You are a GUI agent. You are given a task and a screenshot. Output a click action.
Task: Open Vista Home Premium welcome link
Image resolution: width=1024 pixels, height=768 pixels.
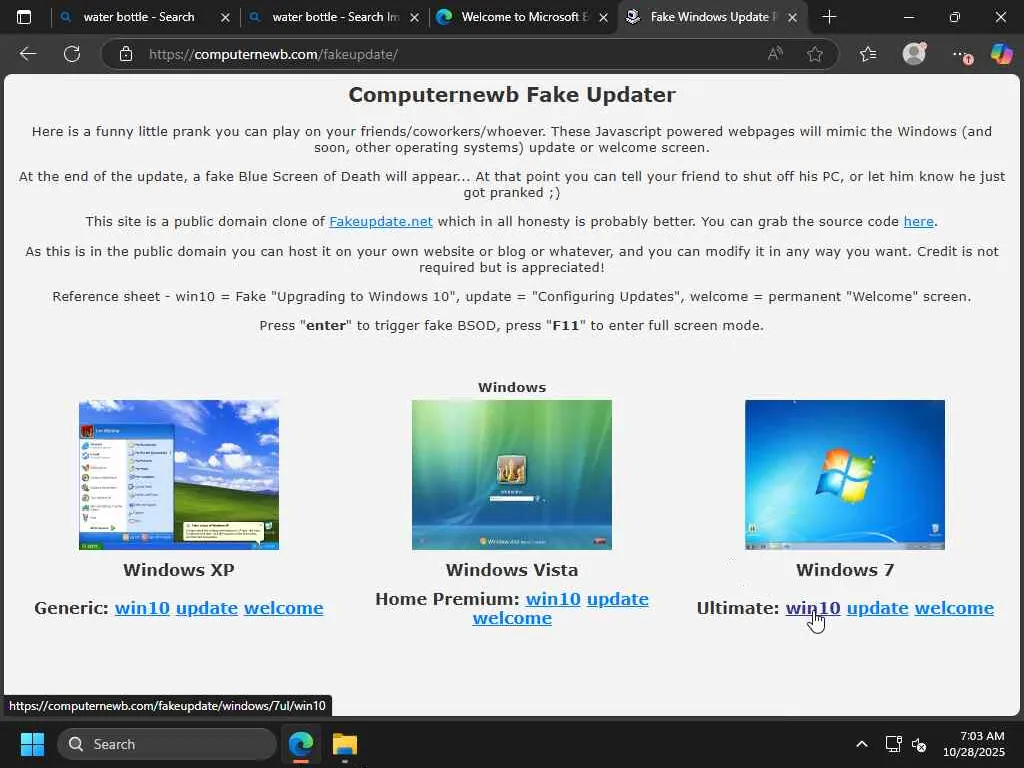(512, 618)
